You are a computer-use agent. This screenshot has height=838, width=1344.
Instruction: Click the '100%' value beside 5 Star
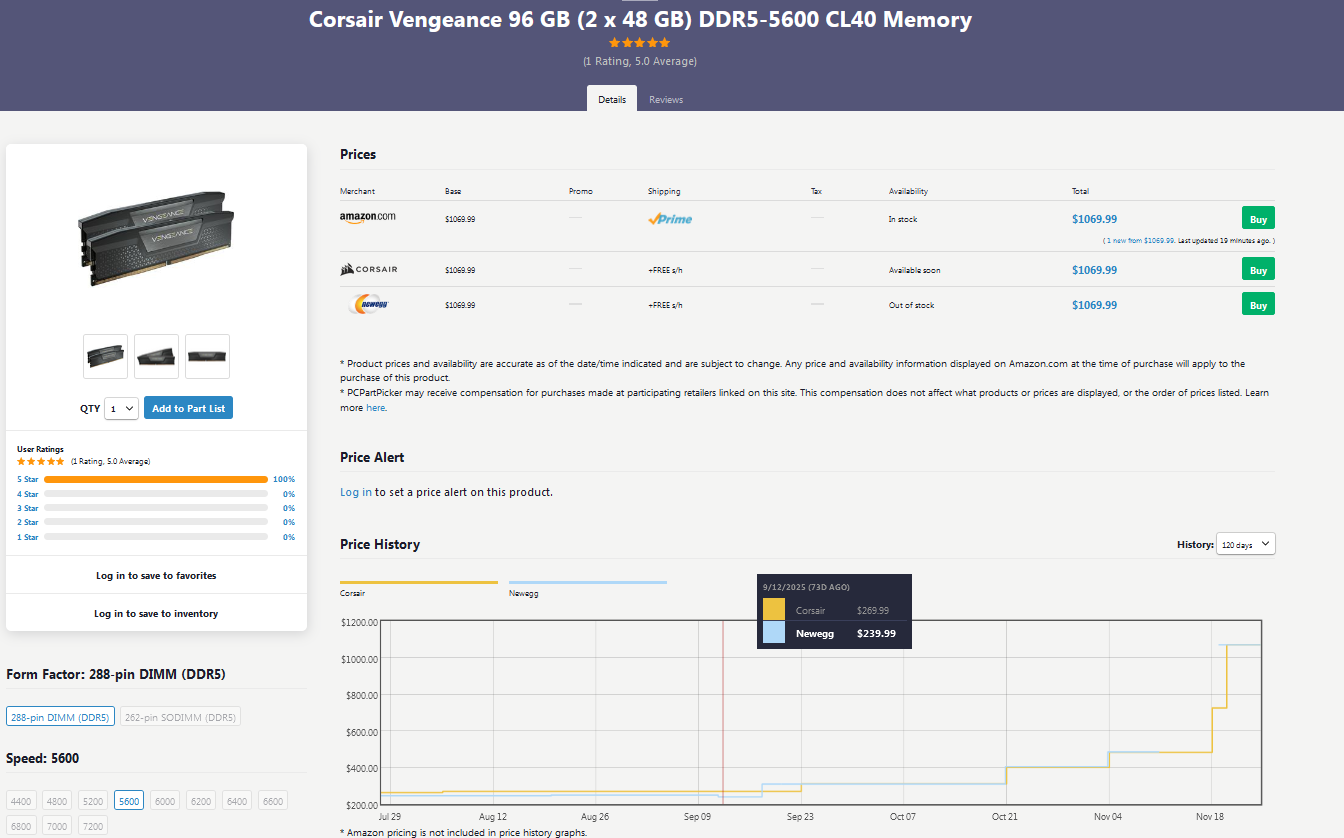[284, 480]
